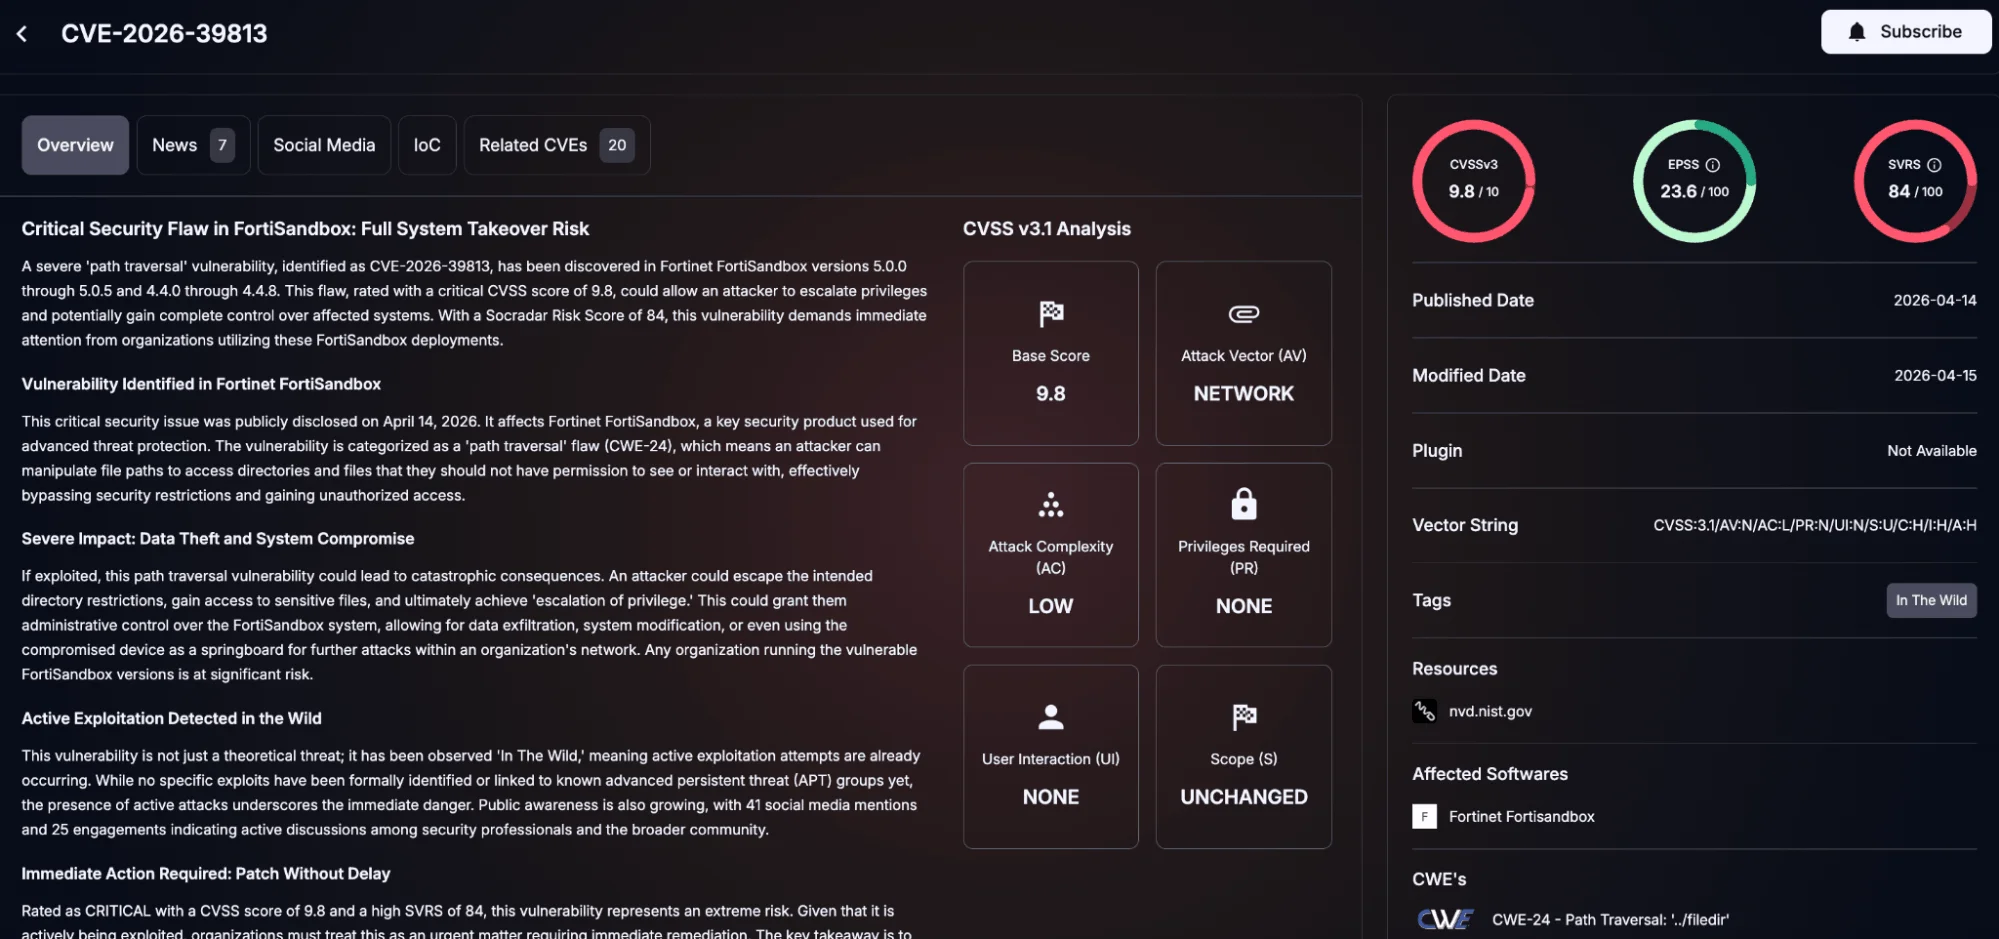Click the Published Date value 2026-04-14
The width and height of the screenshot is (1999, 939).
pyautogui.click(x=1934, y=300)
